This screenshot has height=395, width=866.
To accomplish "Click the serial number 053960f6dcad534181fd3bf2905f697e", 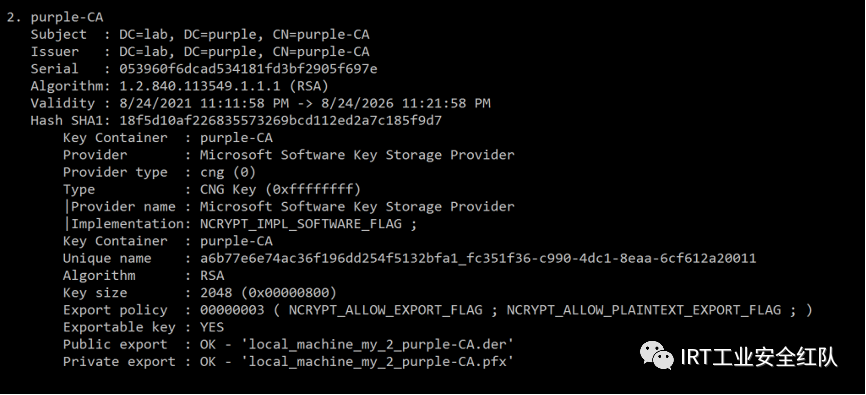I will point(248,69).
